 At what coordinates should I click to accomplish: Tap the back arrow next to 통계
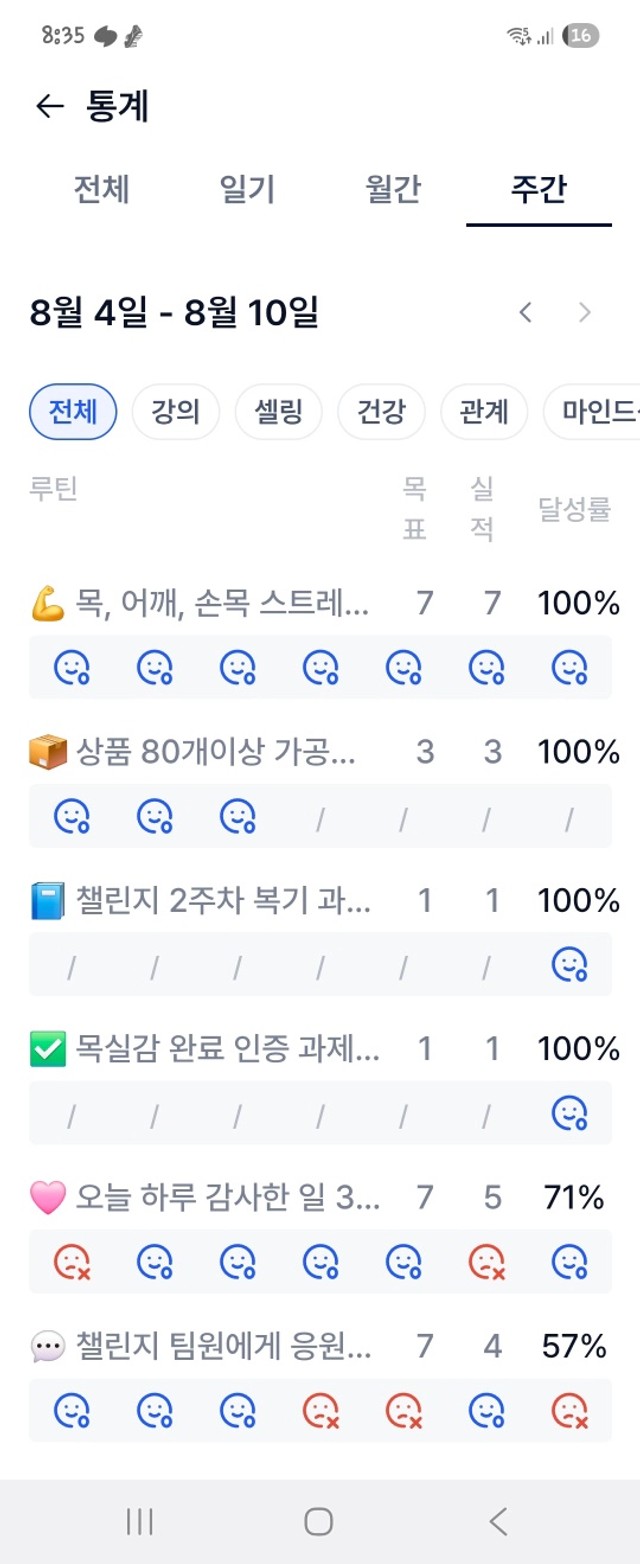(49, 106)
